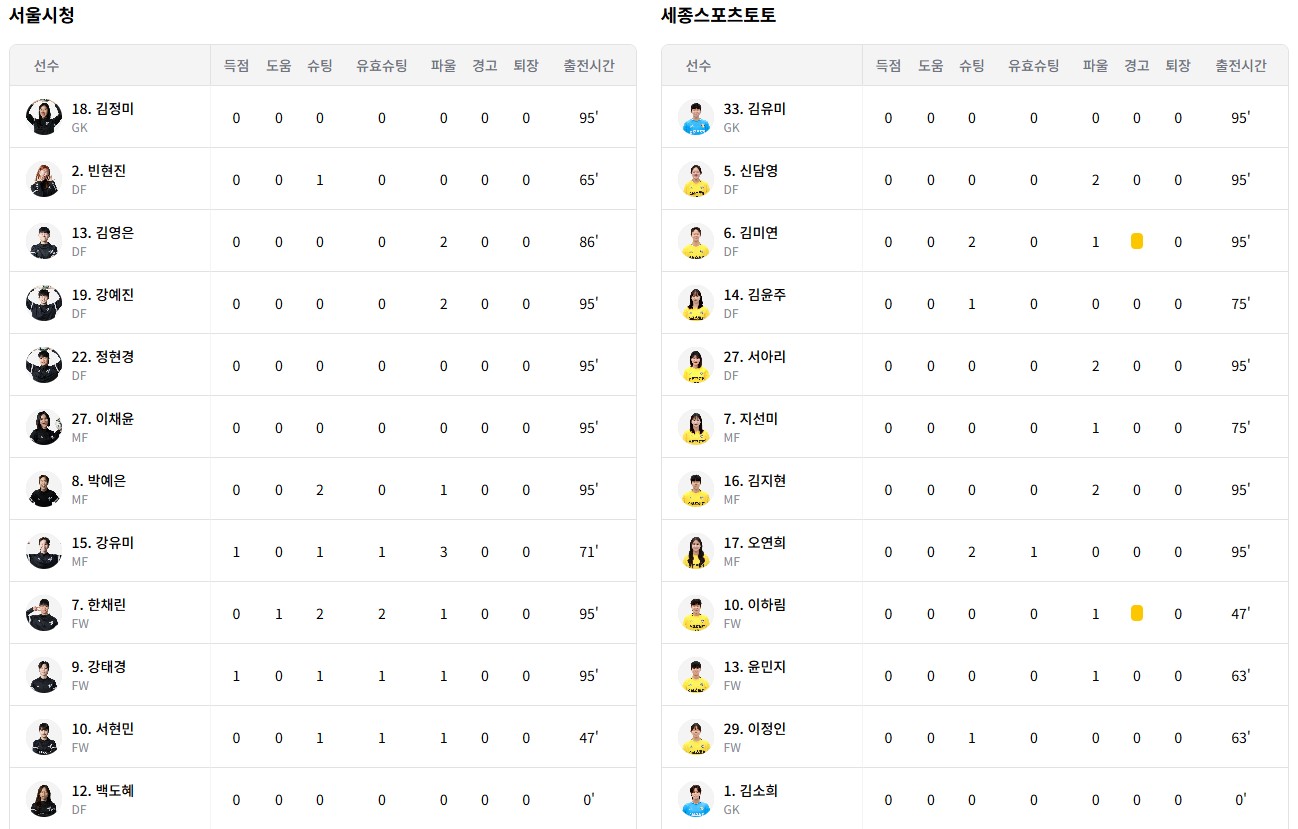The height and width of the screenshot is (829, 1298).
Task: Select 서현민's player avatar
Action: 44,737
